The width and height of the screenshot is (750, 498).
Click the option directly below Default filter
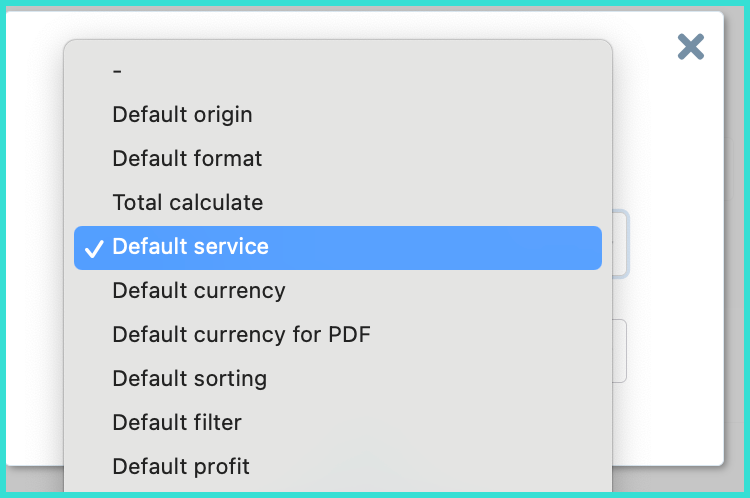pos(181,467)
